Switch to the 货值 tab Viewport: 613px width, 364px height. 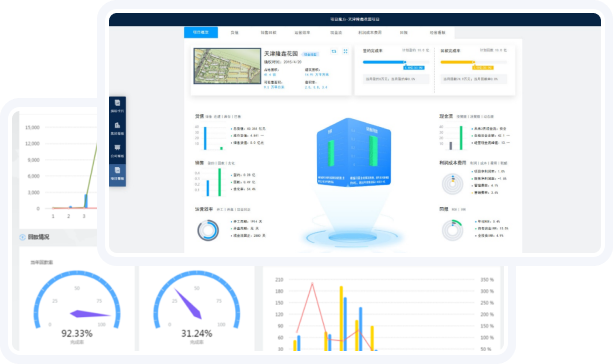coord(235,33)
